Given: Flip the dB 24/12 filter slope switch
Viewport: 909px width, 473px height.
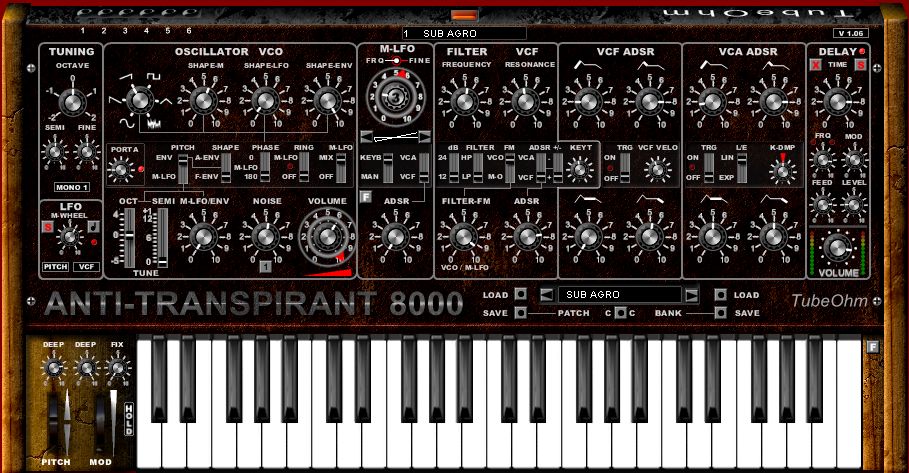Looking at the screenshot, I should [454, 168].
